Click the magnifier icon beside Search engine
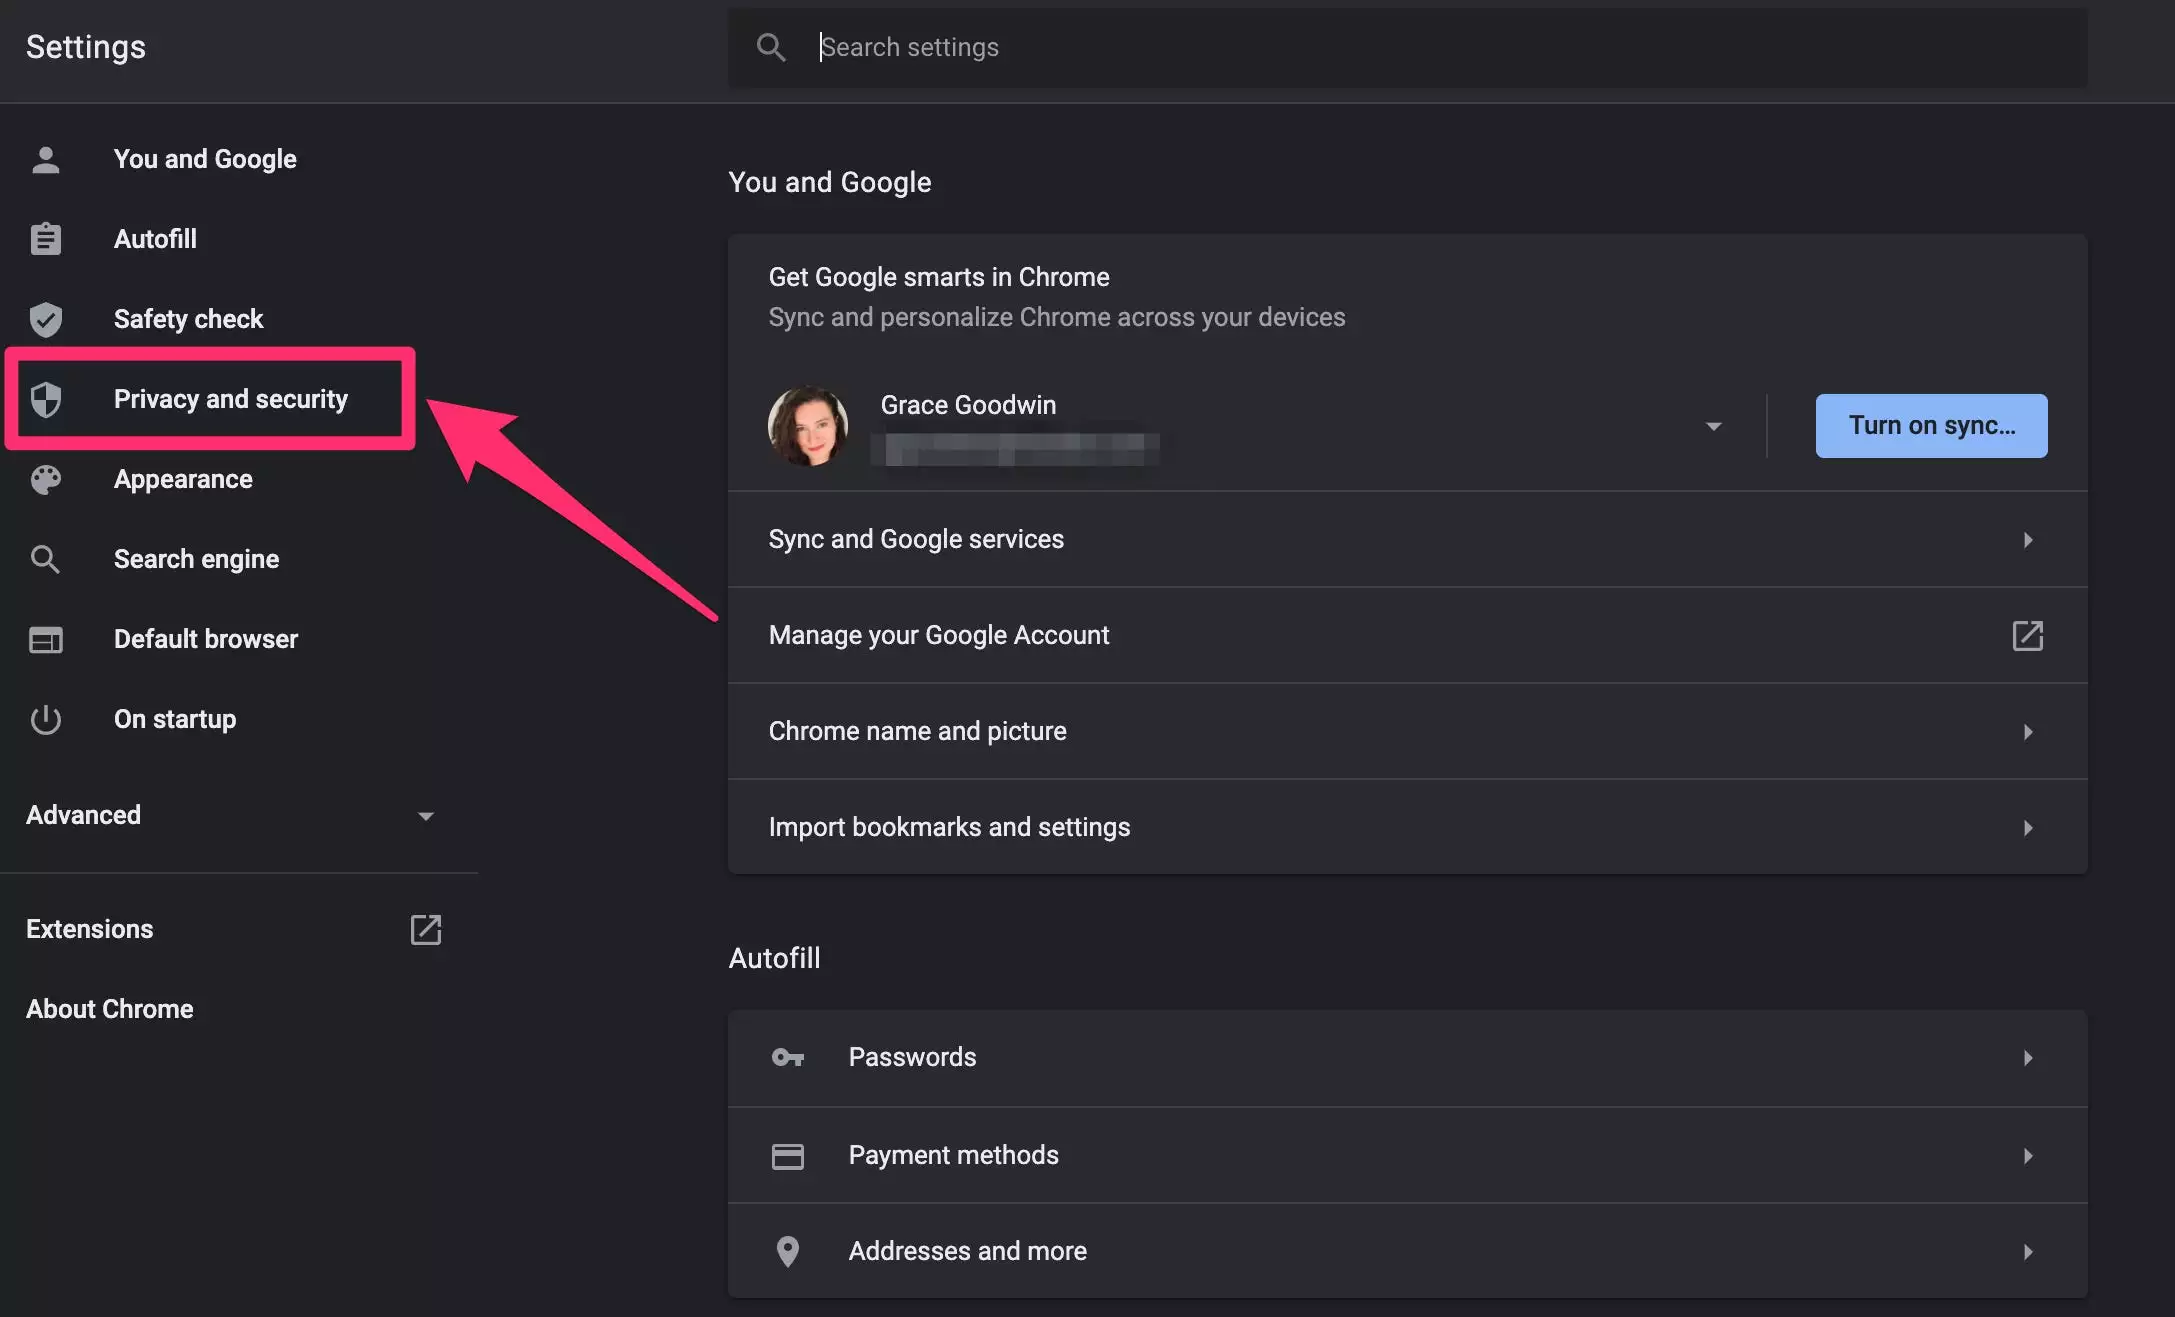This screenshot has height=1317, width=2175. (46, 559)
